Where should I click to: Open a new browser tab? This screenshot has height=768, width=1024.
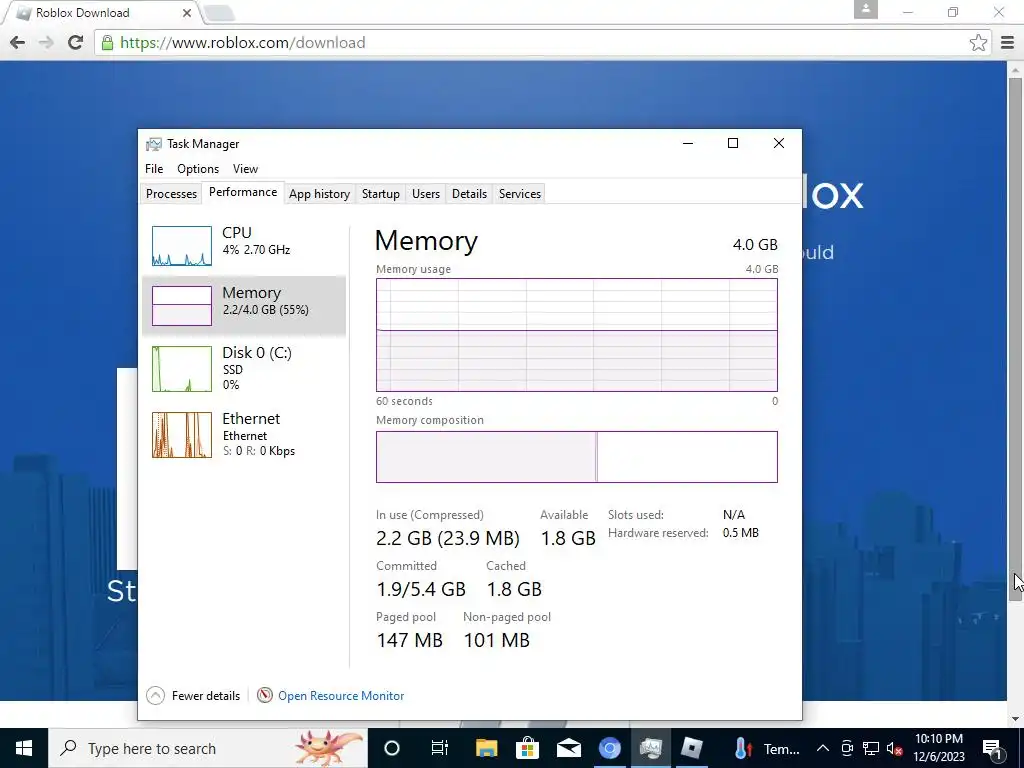219,12
